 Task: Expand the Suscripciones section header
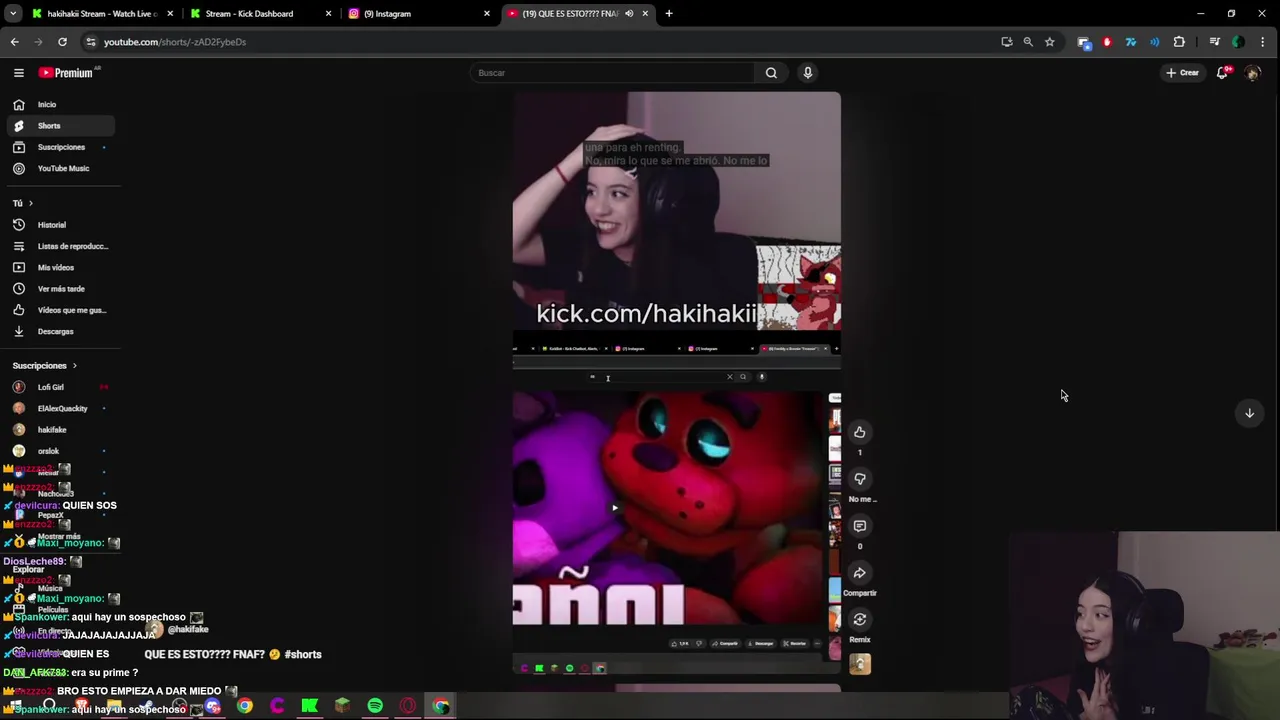pos(44,366)
